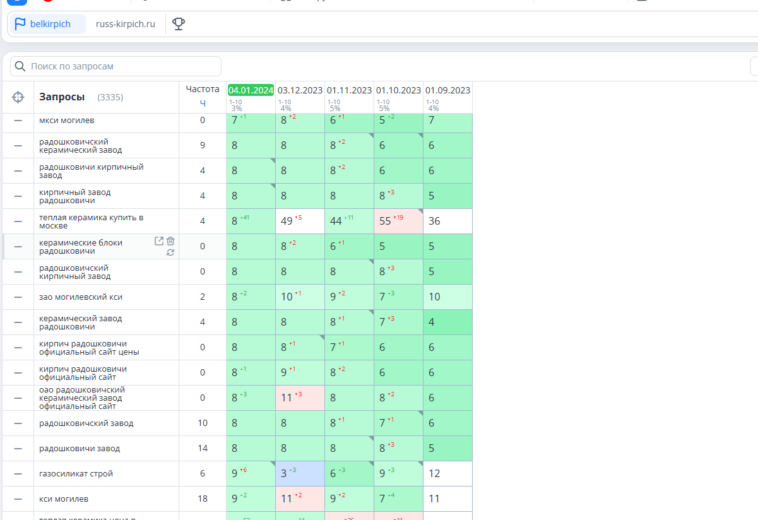Click the Запросы column heading
758x520 pixels.
62,97
